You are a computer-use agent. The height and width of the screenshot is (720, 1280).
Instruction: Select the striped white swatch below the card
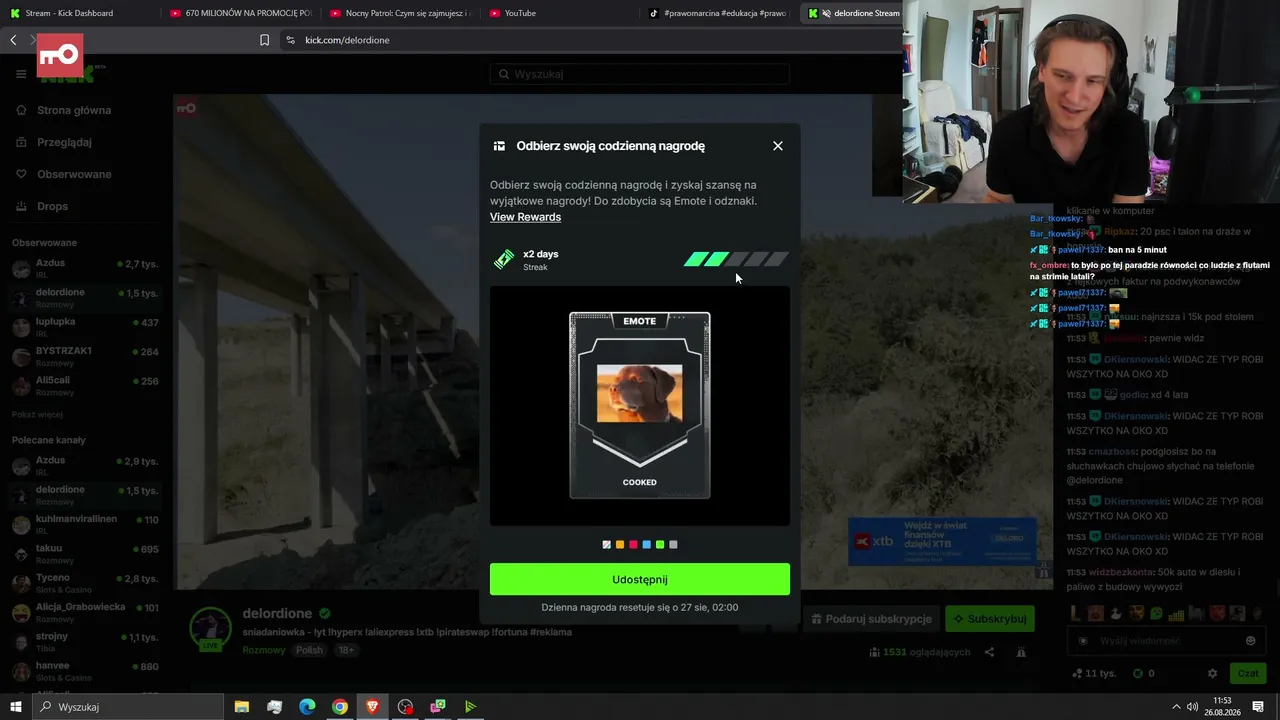pos(606,545)
